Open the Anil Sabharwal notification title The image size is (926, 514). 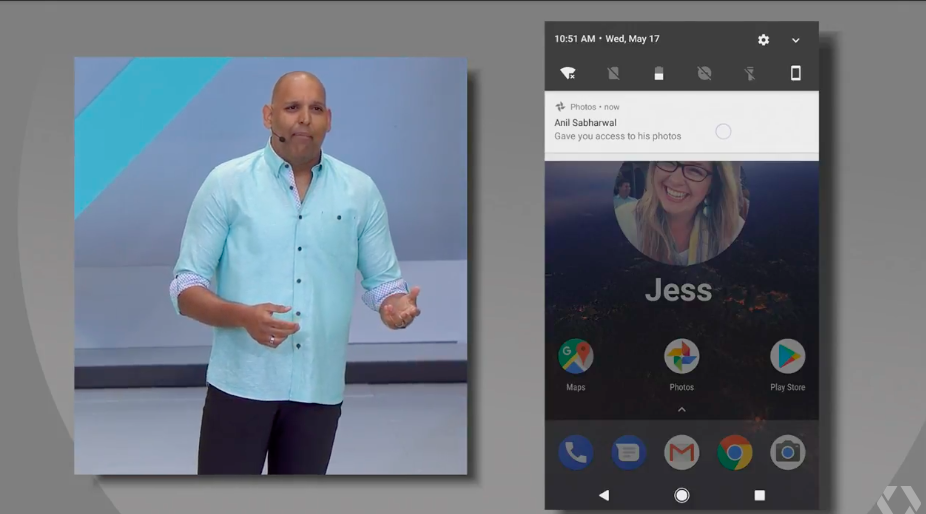click(x=585, y=122)
